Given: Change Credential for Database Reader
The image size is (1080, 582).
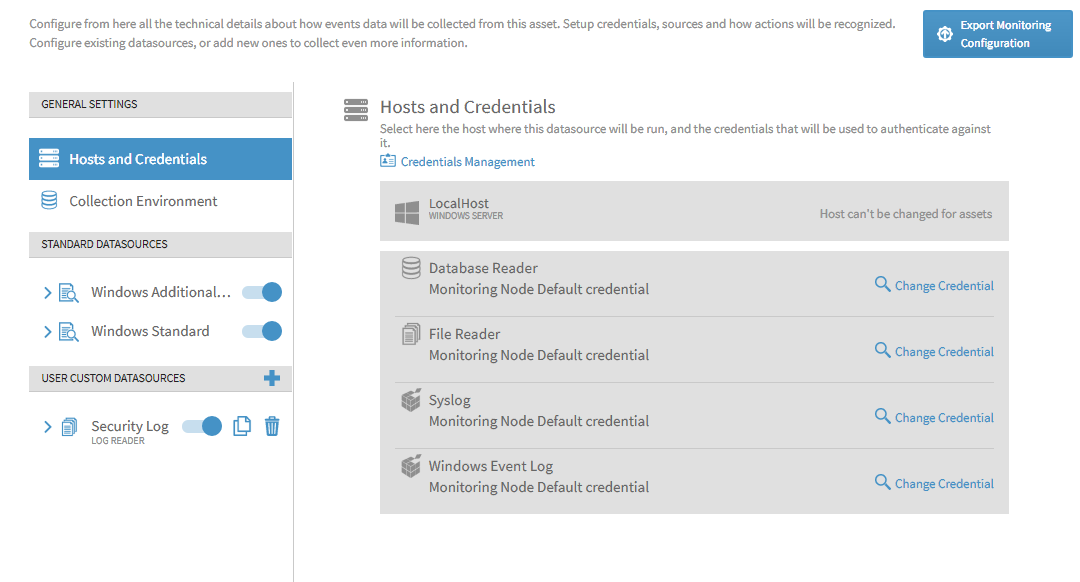Looking at the screenshot, I should pos(934,285).
